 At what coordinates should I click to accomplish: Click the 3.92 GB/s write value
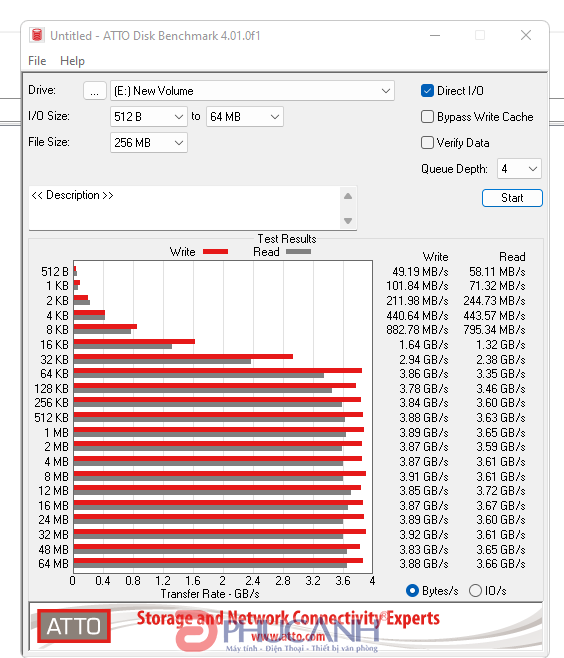click(x=423, y=535)
